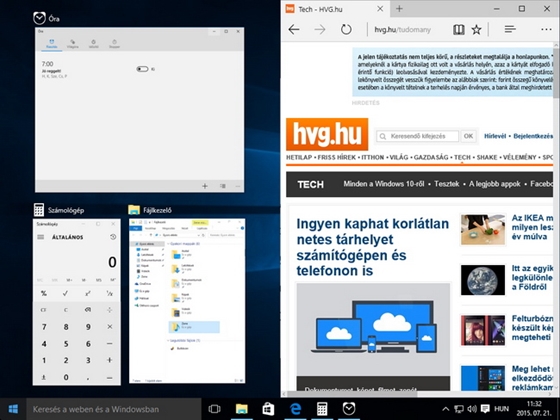
Task: Open the volume tray icon
Action: [x=472, y=409]
